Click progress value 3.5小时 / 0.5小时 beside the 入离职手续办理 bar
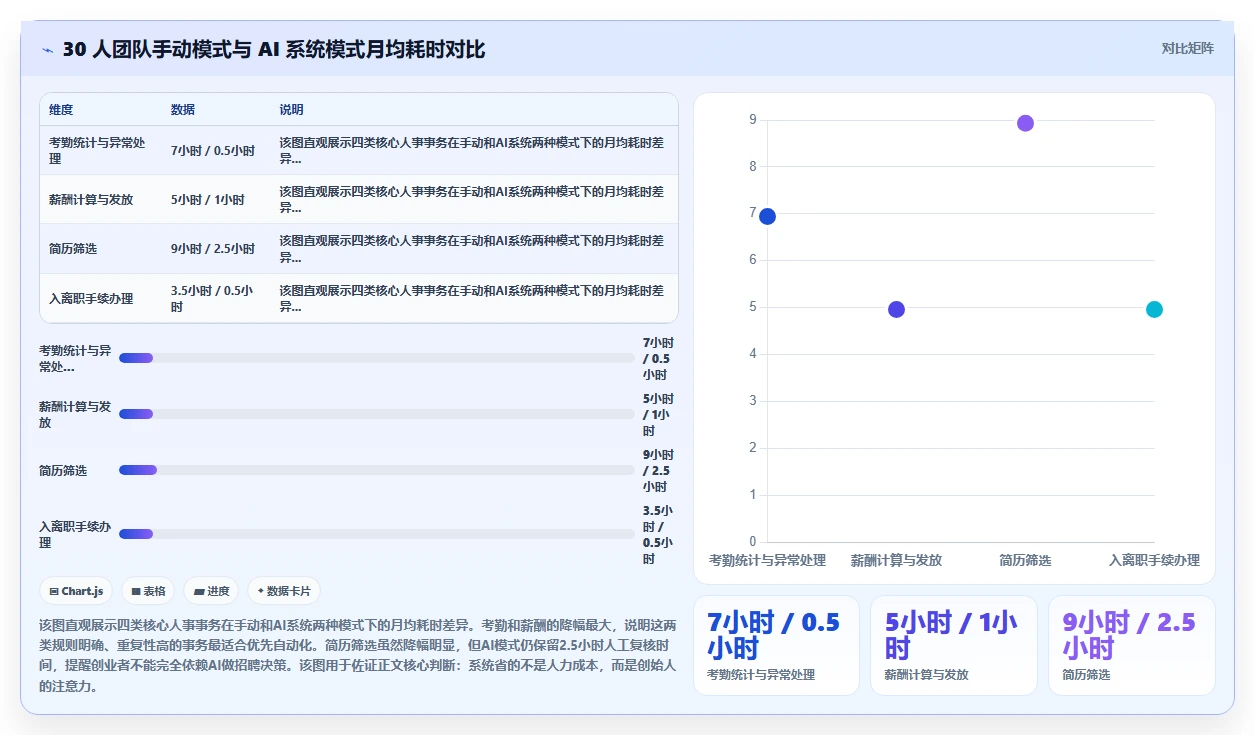 657,534
